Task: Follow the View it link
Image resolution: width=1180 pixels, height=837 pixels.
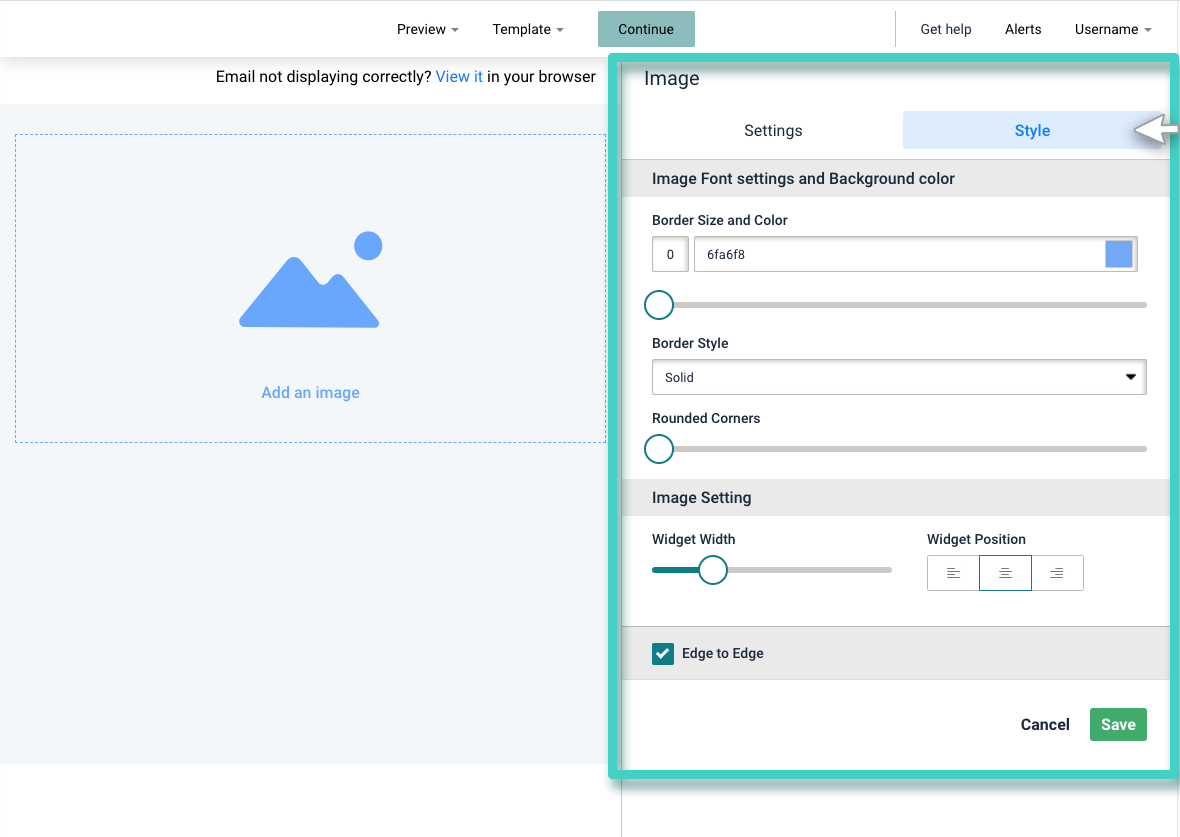Action: [458, 77]
